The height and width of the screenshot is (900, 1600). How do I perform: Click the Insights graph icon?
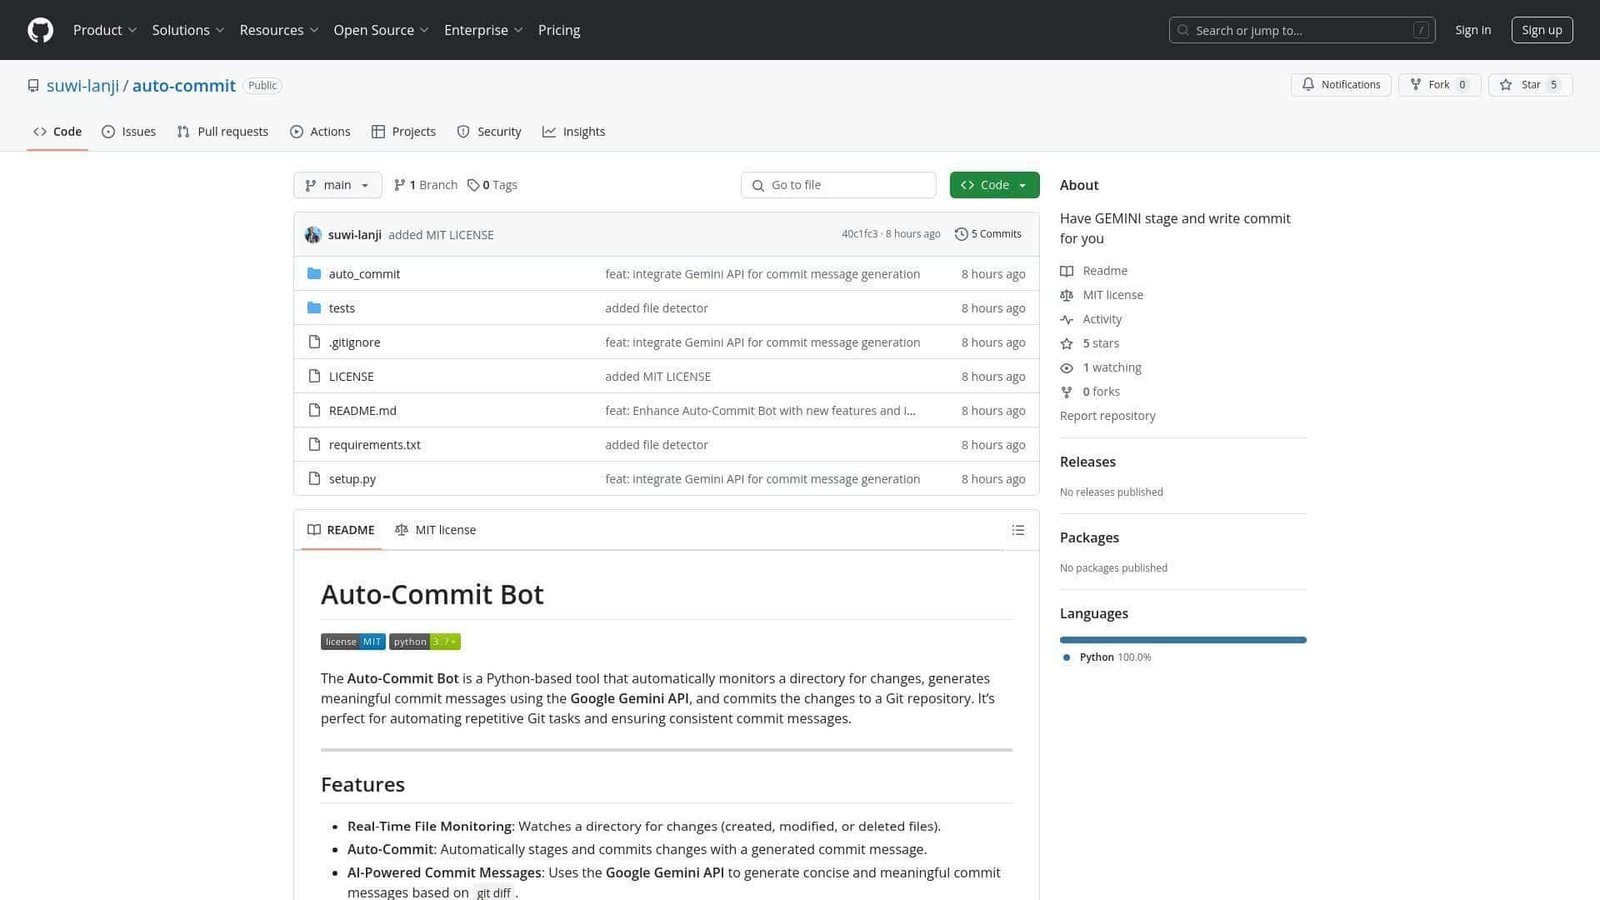[550, 131]
